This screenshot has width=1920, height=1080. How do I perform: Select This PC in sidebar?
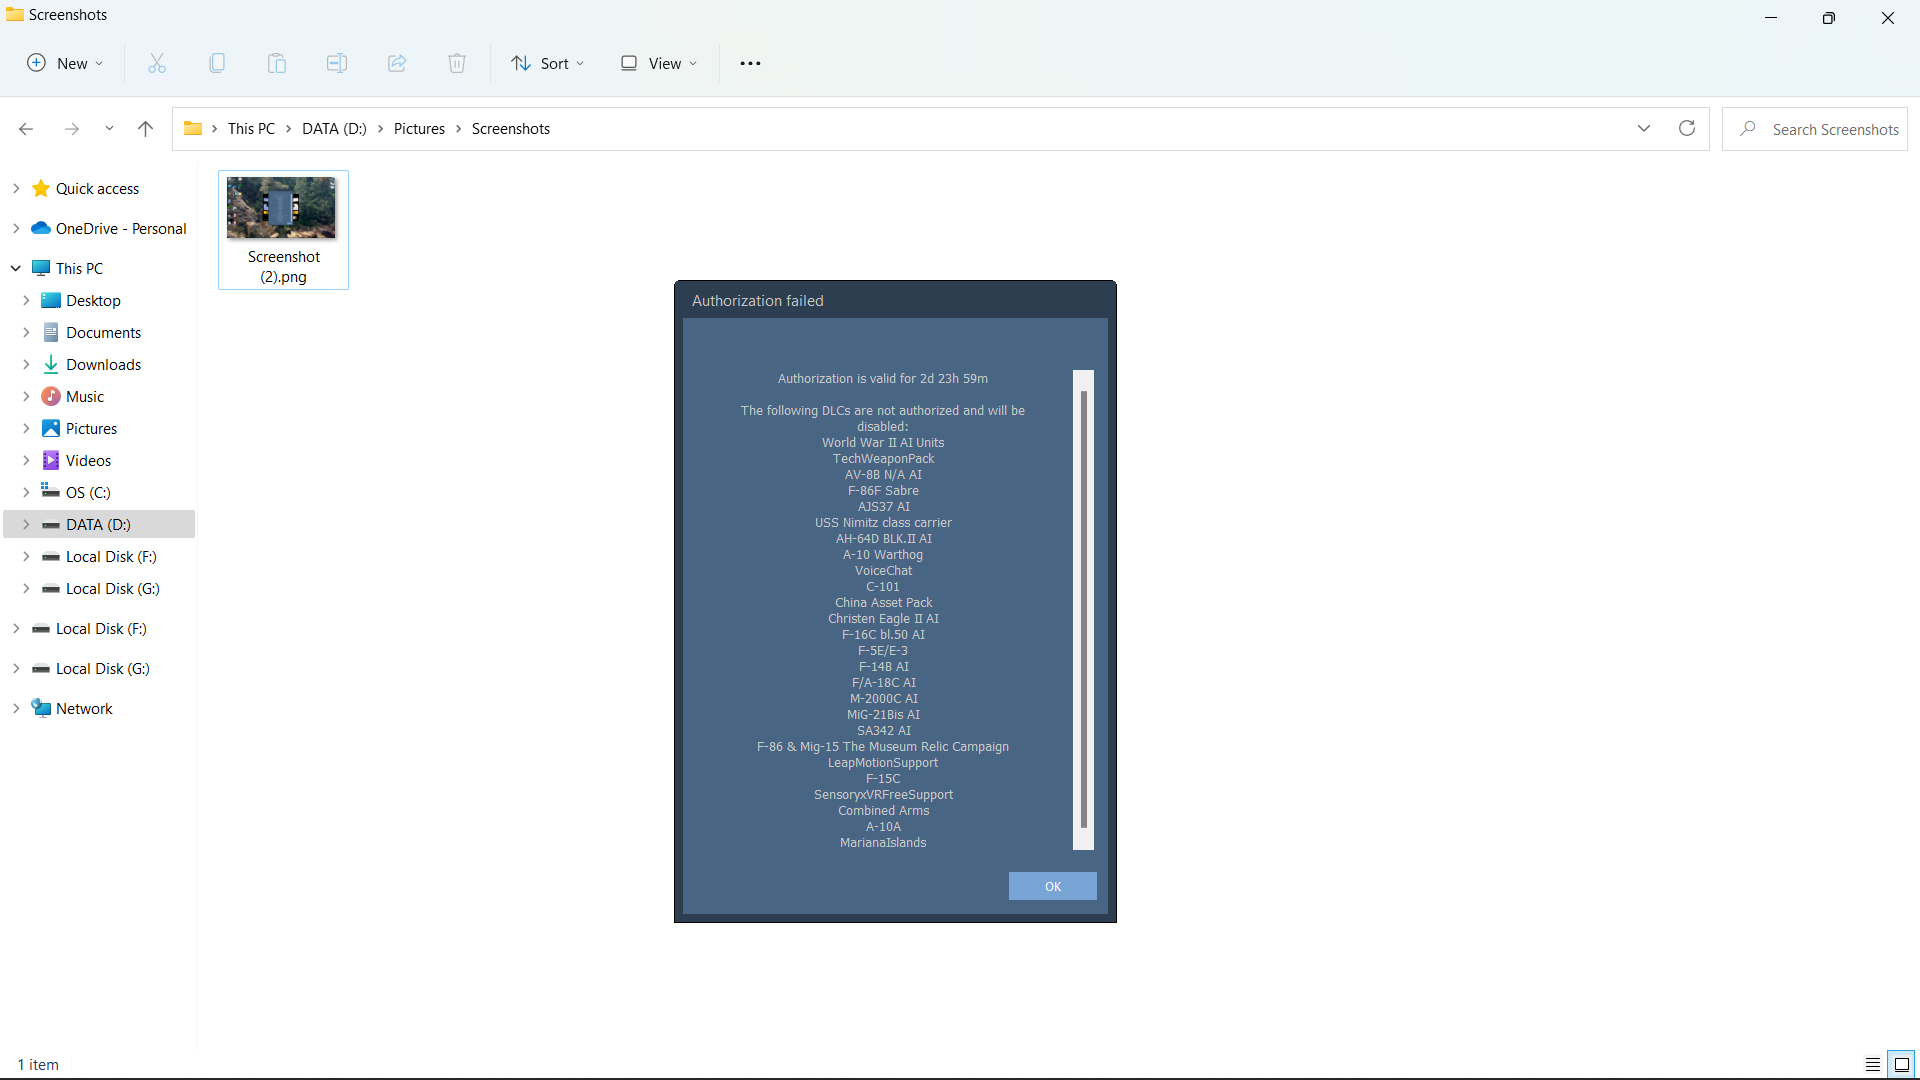click(x=79, y=269)
